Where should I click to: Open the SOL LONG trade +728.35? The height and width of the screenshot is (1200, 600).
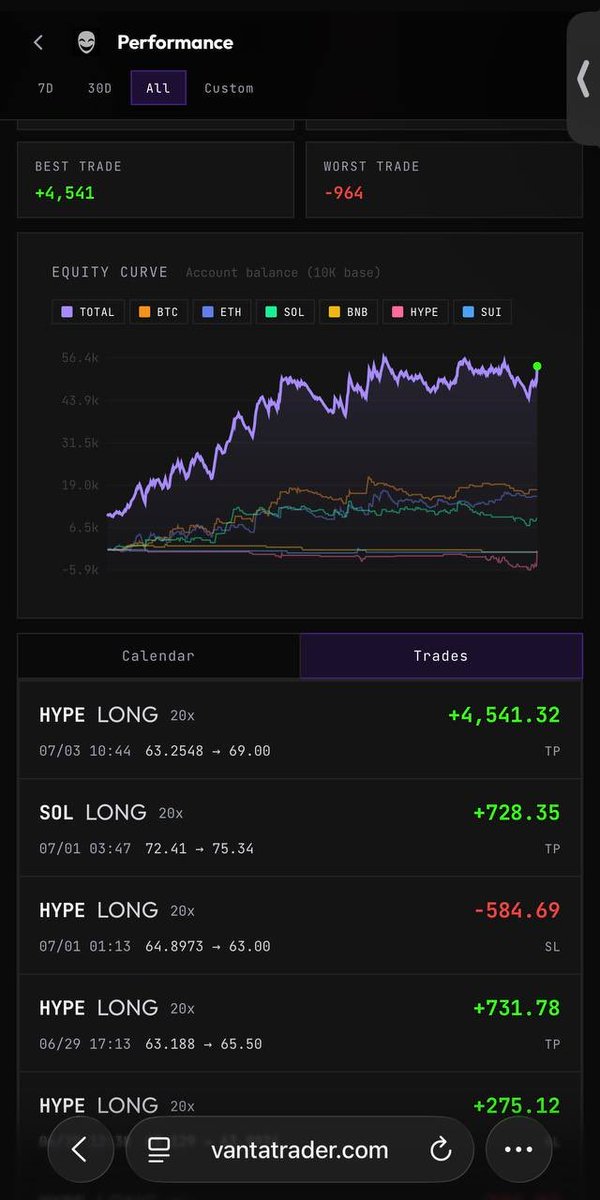point(300,829)
